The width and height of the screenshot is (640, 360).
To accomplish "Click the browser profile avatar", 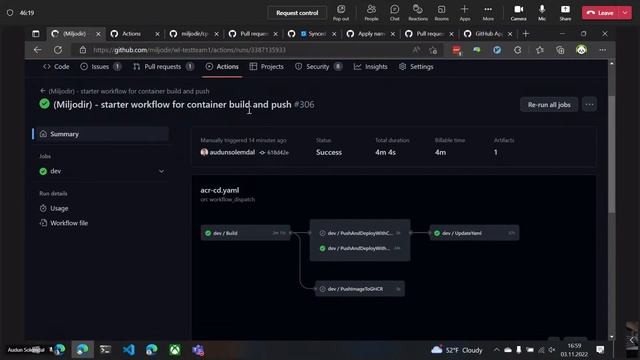I will pos(581,50).
